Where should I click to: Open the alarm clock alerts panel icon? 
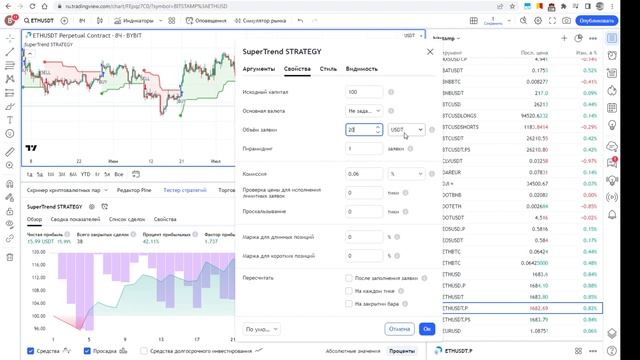point(612,56)
